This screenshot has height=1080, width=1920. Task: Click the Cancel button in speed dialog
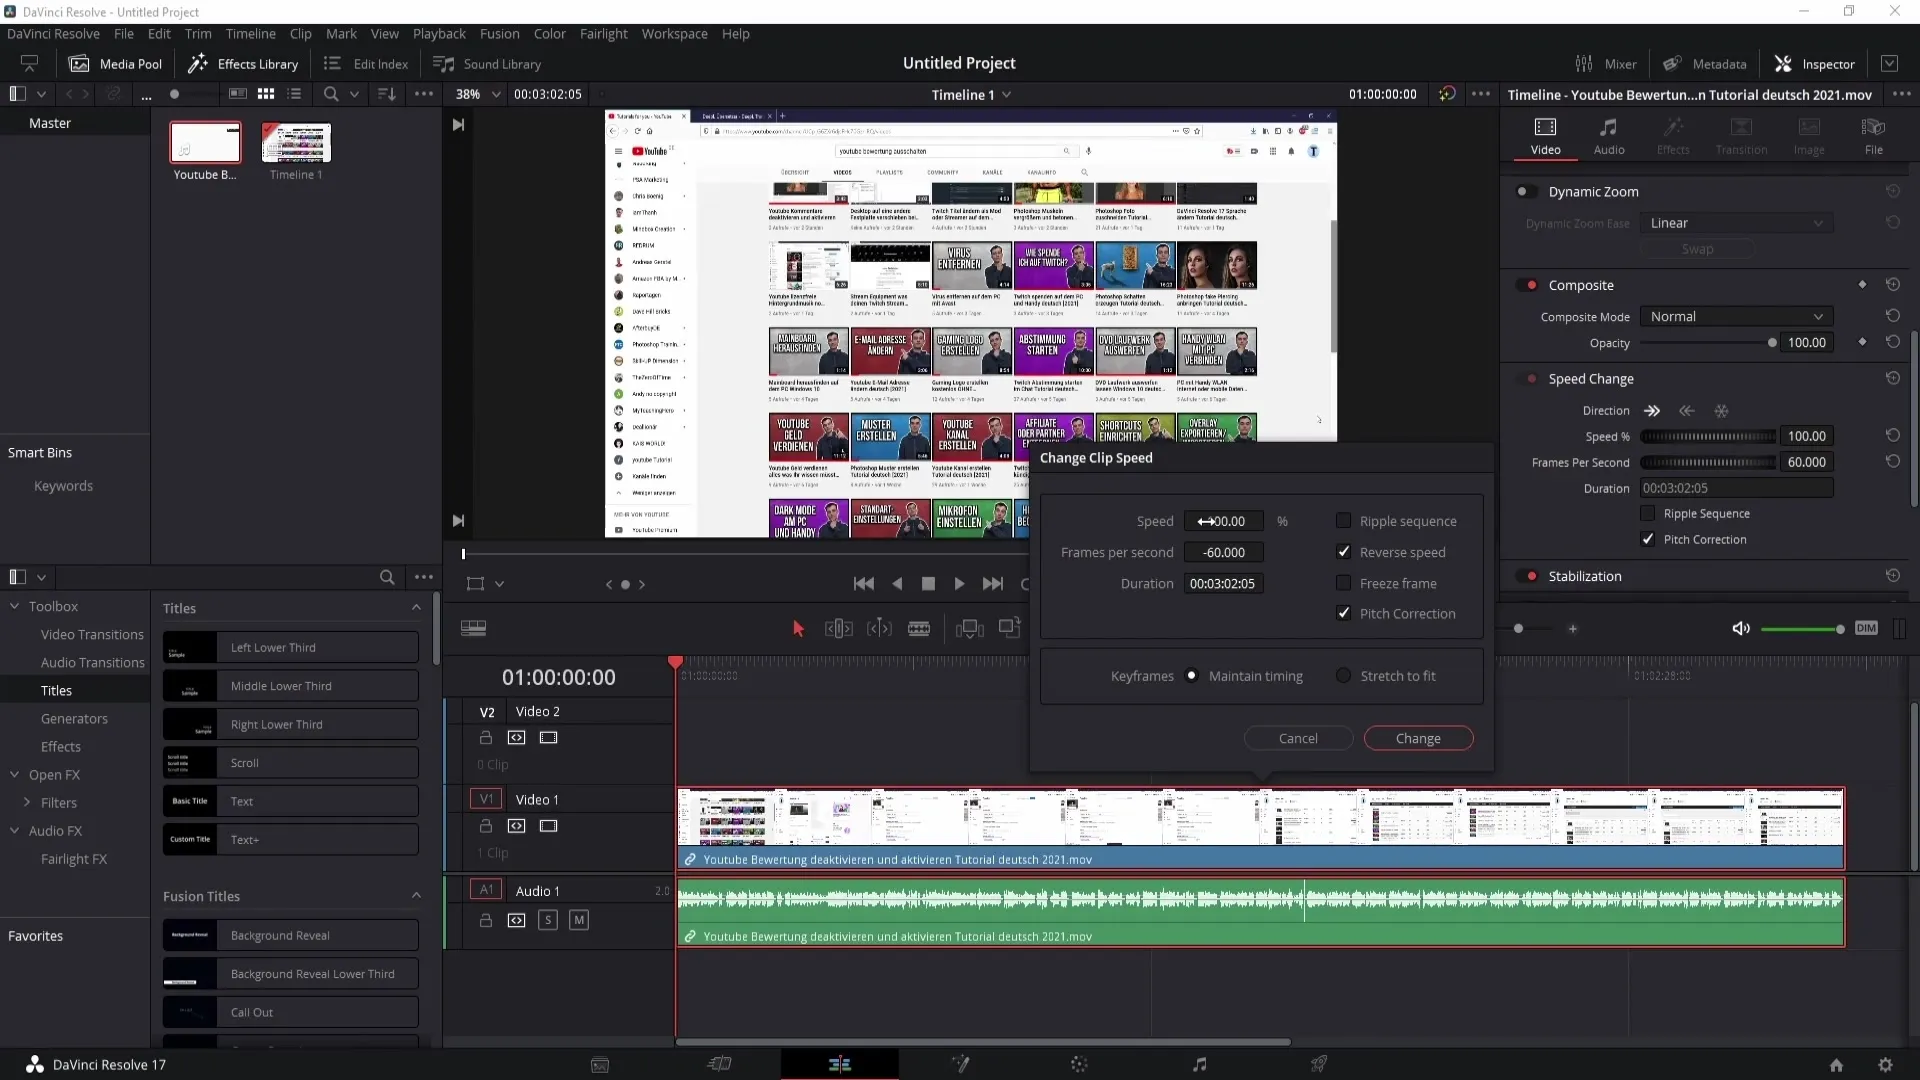[1299, 738]
